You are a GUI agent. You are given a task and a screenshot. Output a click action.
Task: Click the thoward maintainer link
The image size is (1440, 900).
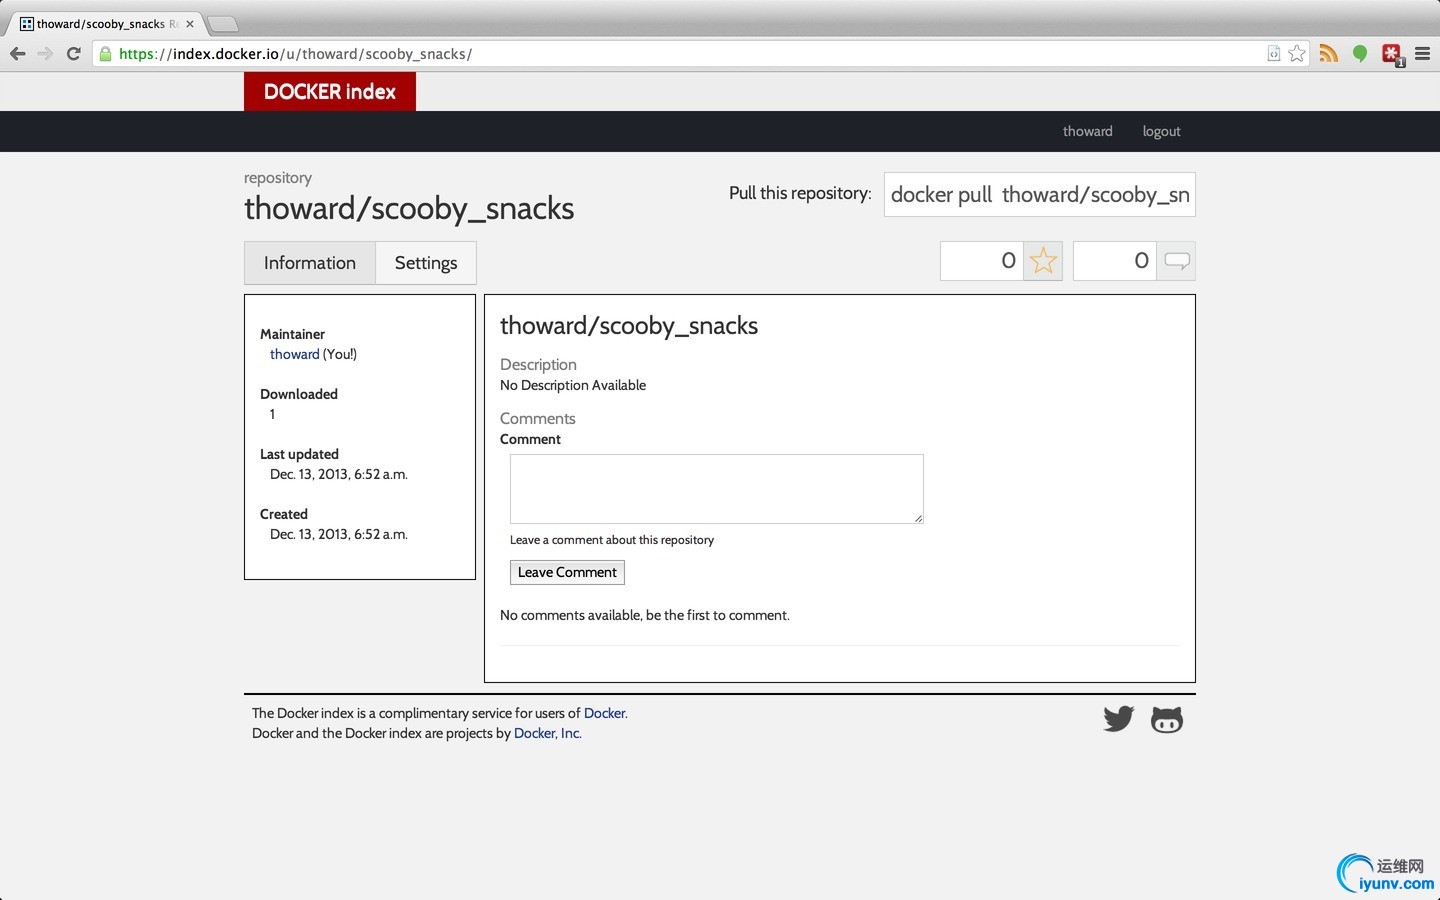click(295, 354)
